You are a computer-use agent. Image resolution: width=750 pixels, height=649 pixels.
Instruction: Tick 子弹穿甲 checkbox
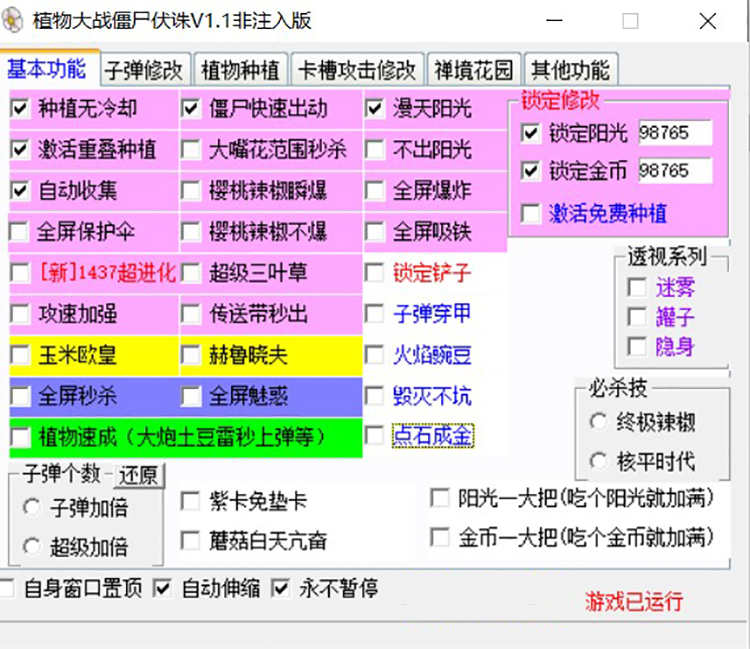[x=375, y=314]
